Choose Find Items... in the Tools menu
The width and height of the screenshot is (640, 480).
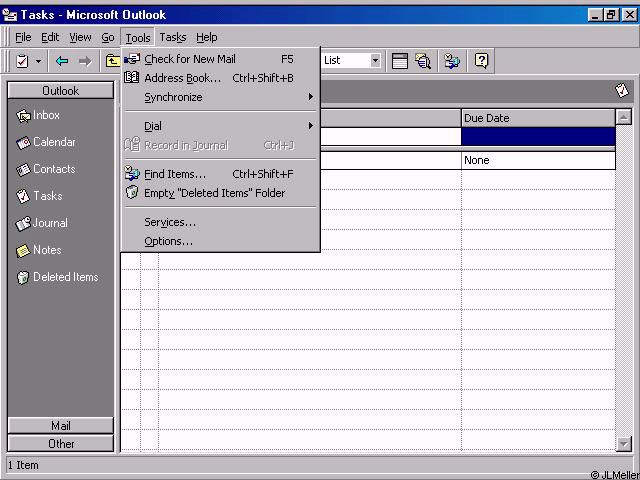pos(175,174)
